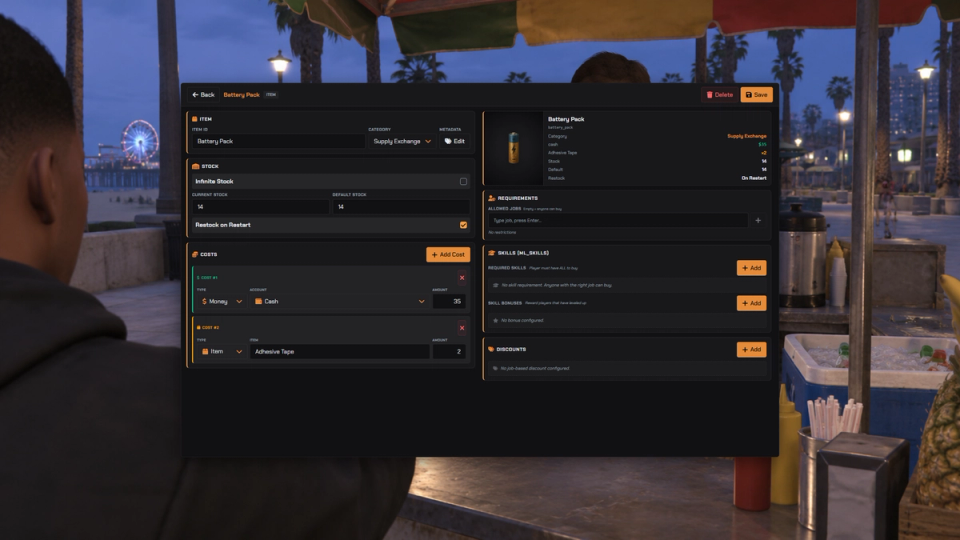
Task: Click the Costs section coins icon
Action: 195,255
